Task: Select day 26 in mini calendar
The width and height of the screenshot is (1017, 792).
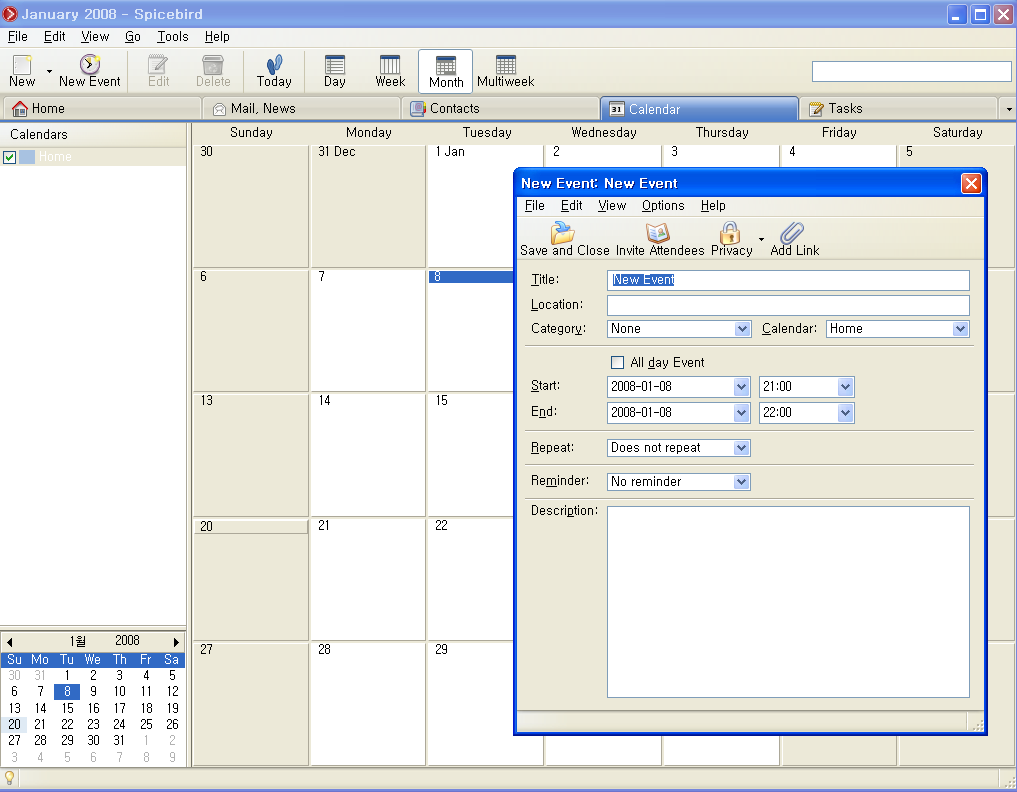Action: point(172,725)
